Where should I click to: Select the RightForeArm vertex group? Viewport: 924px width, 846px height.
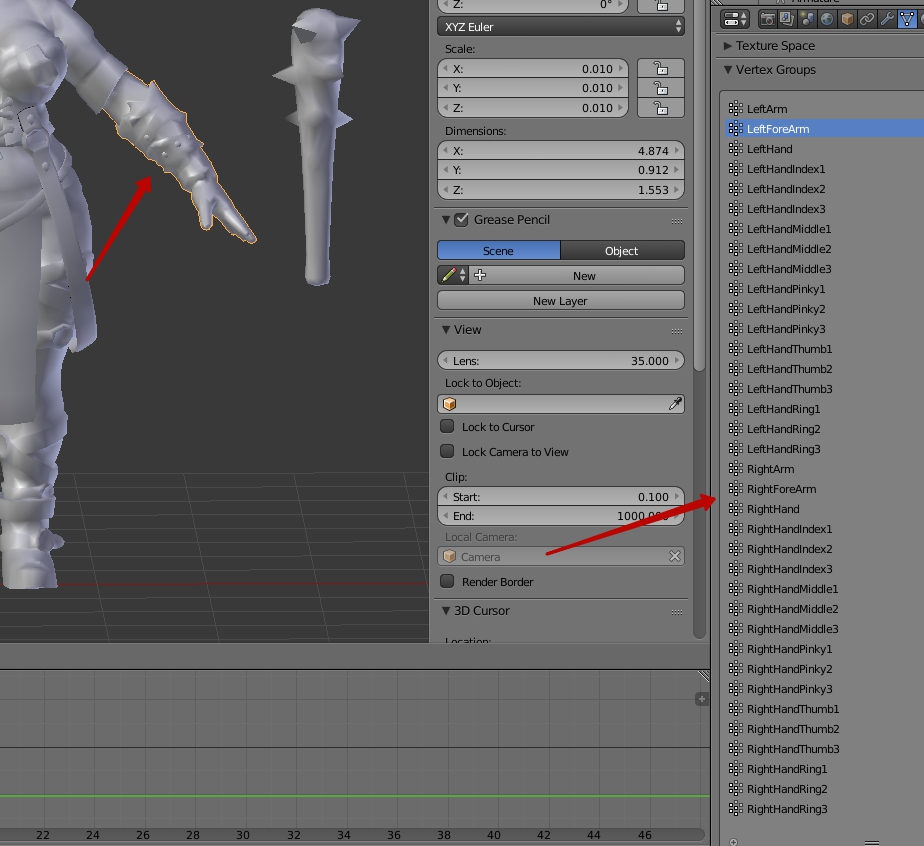tap(824, 489)
